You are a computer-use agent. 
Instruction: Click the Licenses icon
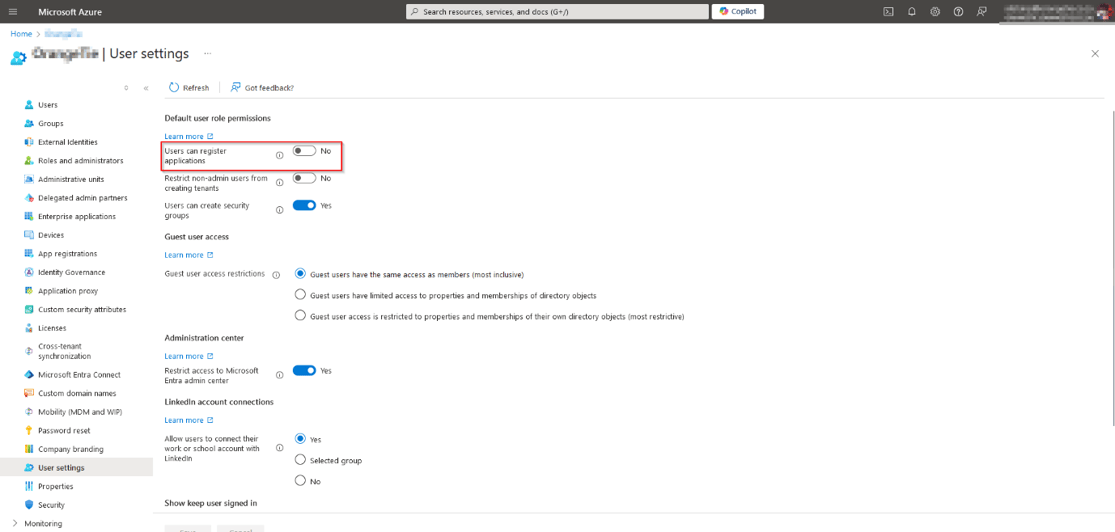click(29, 328)
